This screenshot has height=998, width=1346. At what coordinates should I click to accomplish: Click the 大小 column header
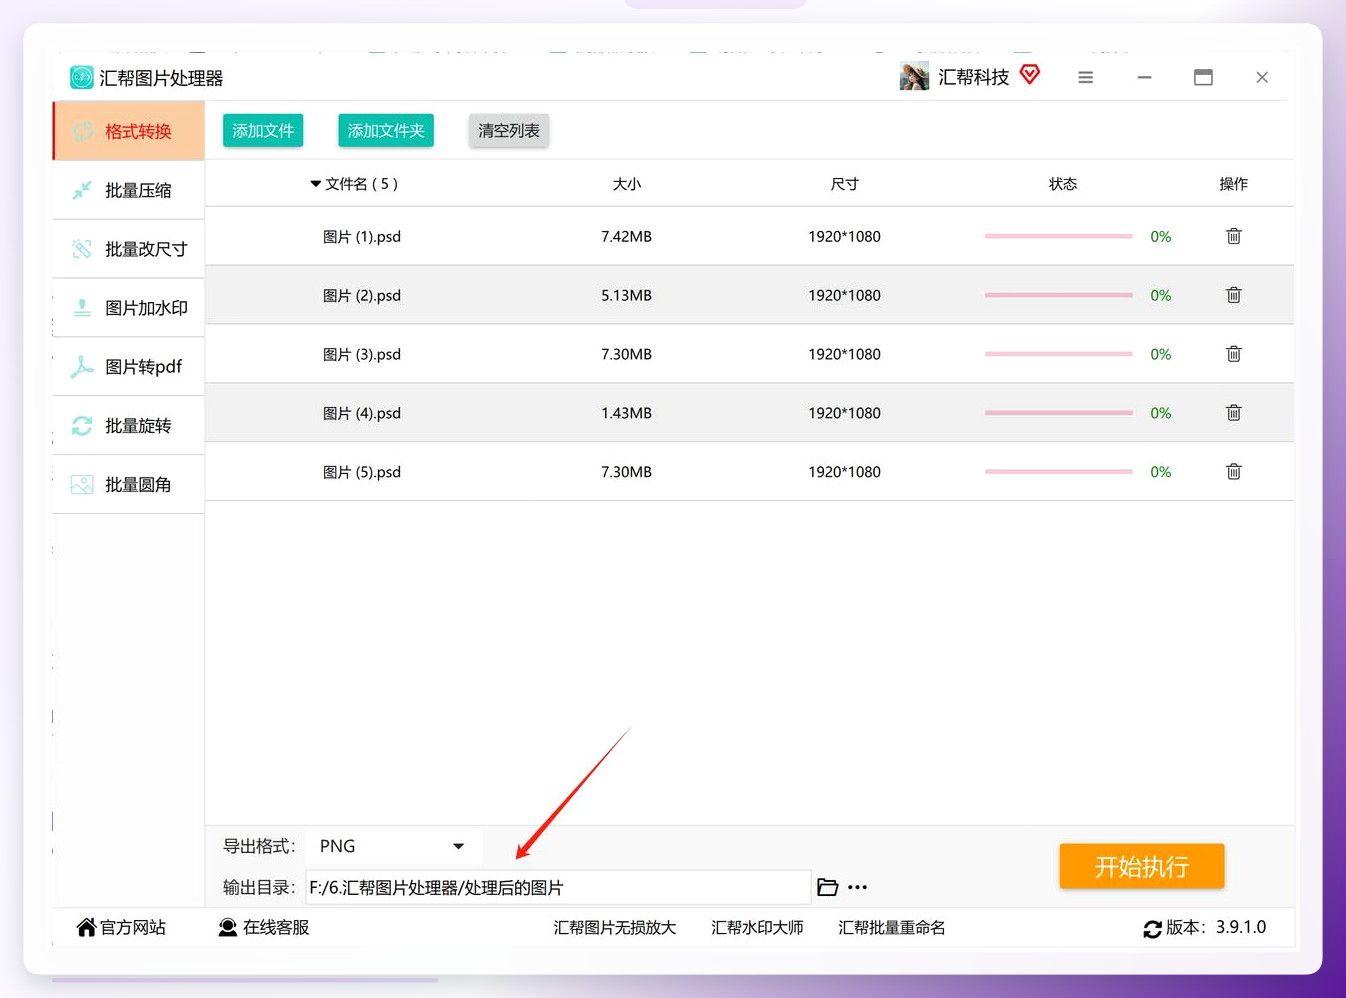tap(627, 184)
